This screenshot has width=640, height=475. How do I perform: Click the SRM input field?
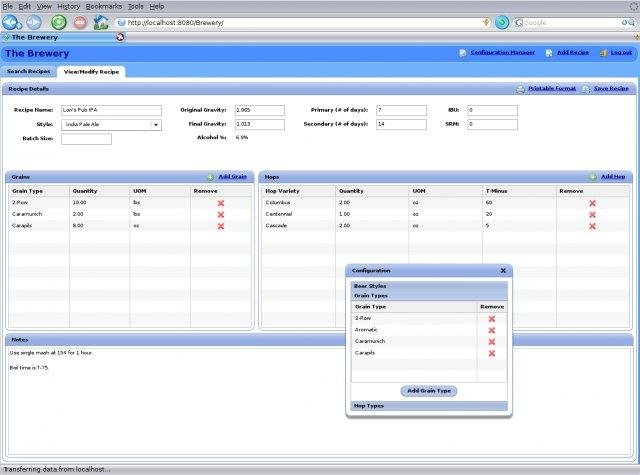(x=492, y=124)
